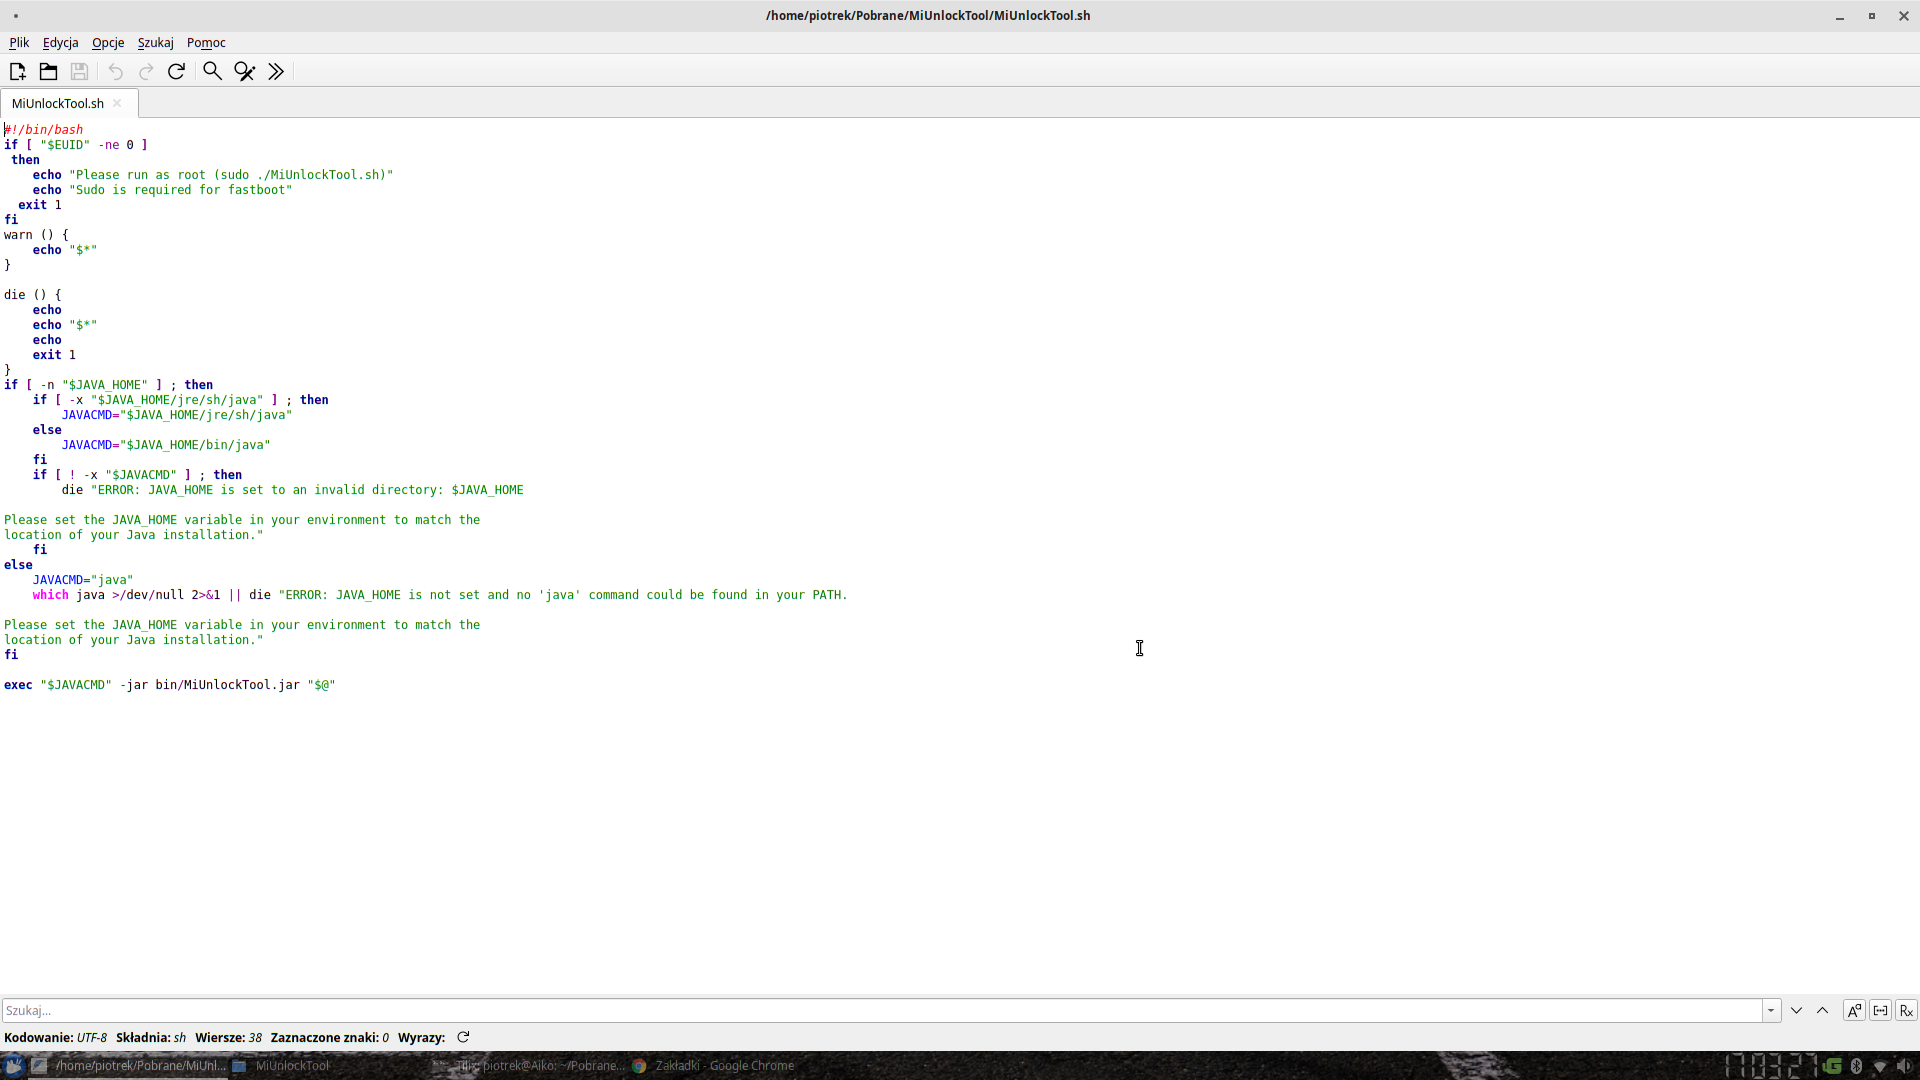Open the network tray icon
Screen dimensions: 1920x1080
(1880, 1066)
